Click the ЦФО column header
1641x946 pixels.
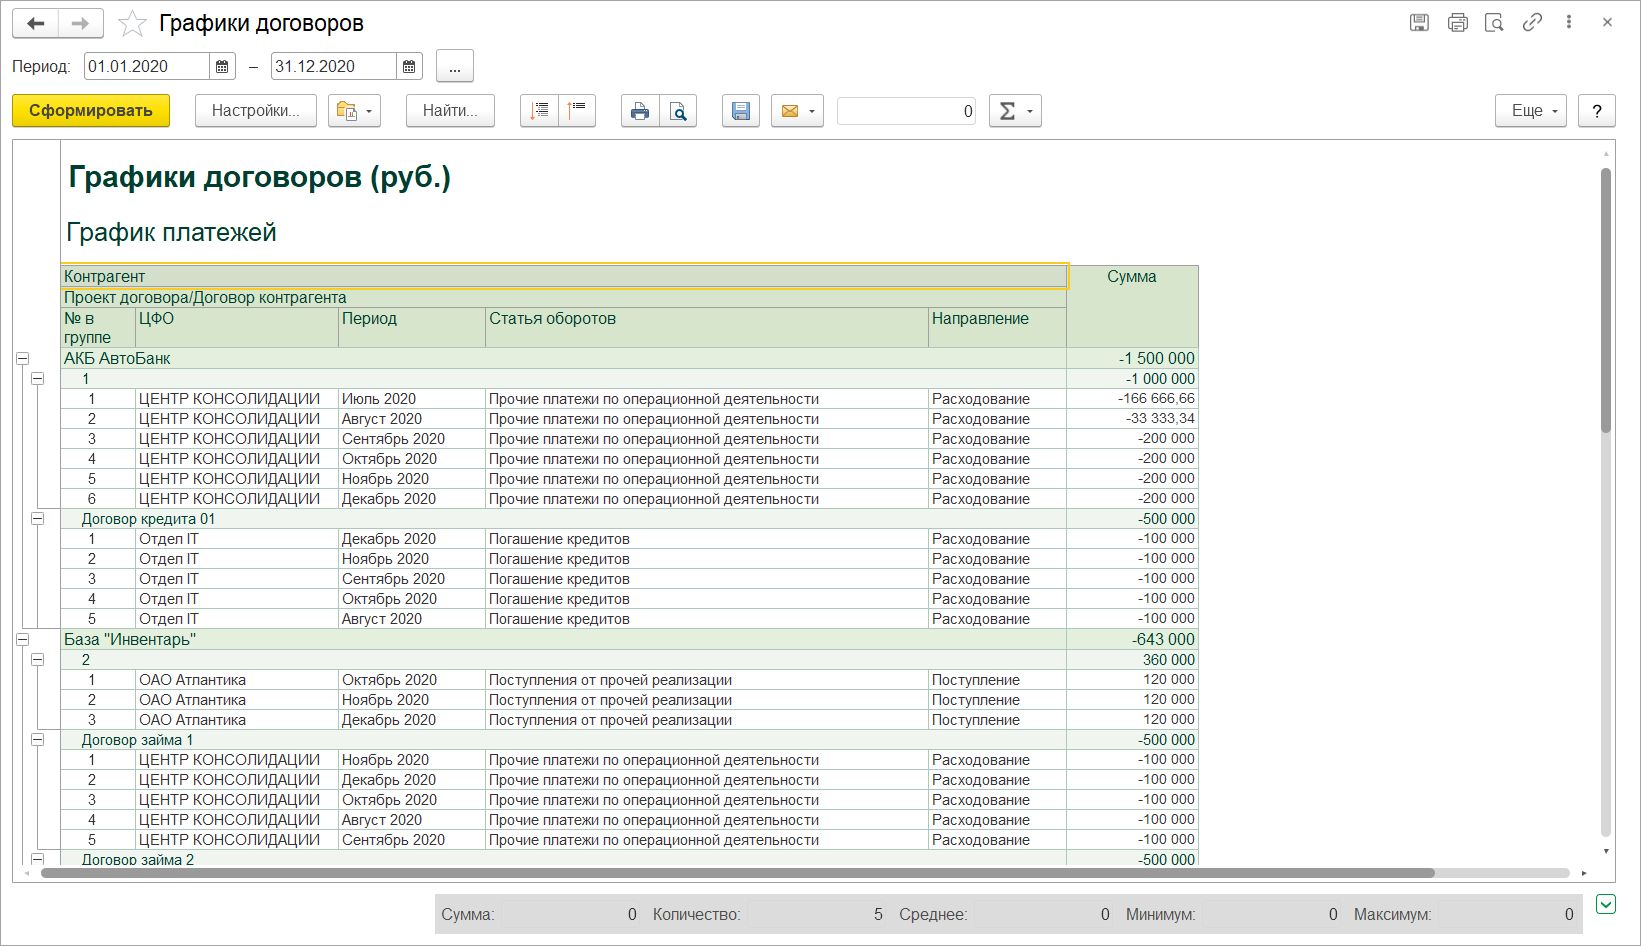237,327
